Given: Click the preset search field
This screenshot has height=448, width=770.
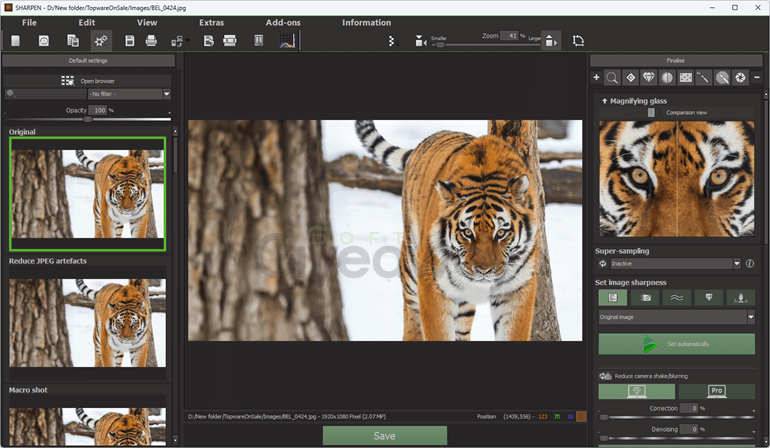Looking at the screenshot, I should tap(46, 94).
